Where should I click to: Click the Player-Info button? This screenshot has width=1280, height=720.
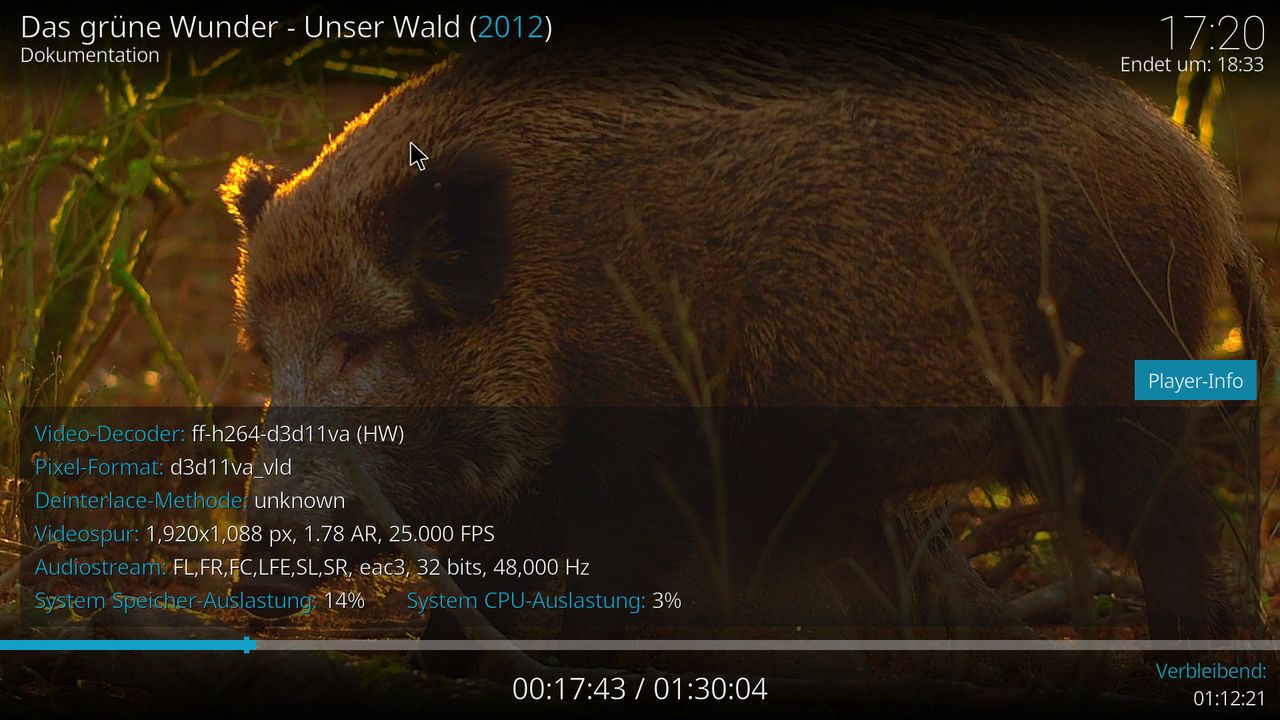[1195, 381]
